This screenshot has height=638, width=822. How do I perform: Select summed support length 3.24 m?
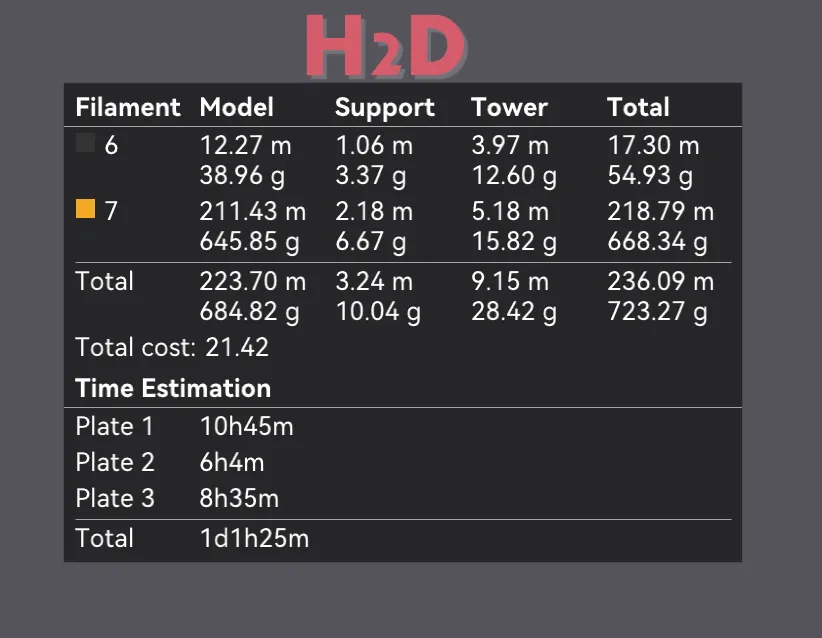click(x=374, y=282)
